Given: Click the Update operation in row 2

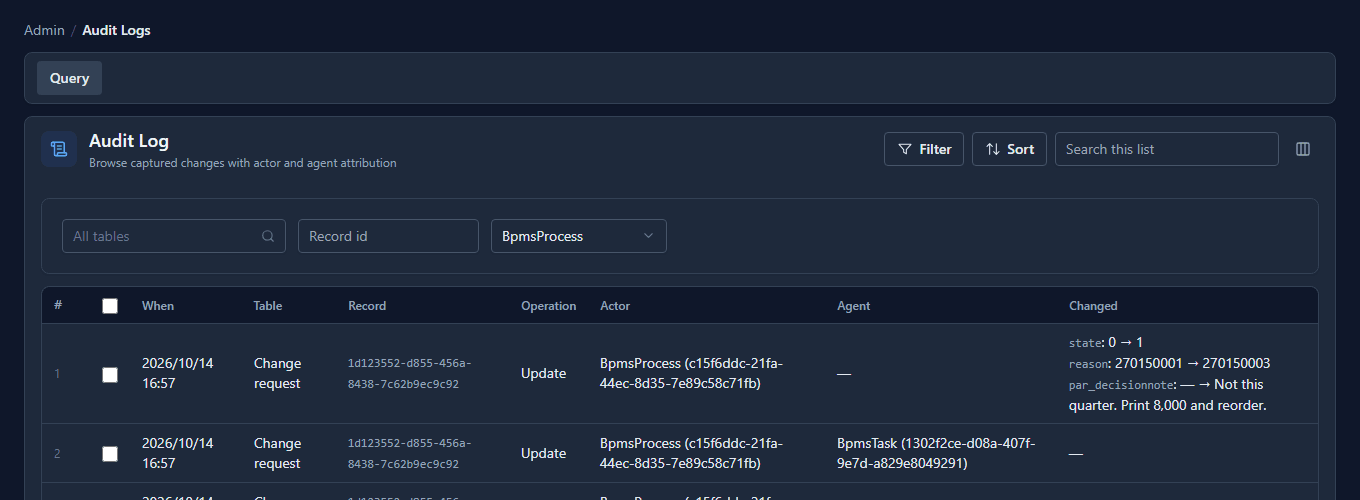Looking at the screenshot, I should coord(544,453).
